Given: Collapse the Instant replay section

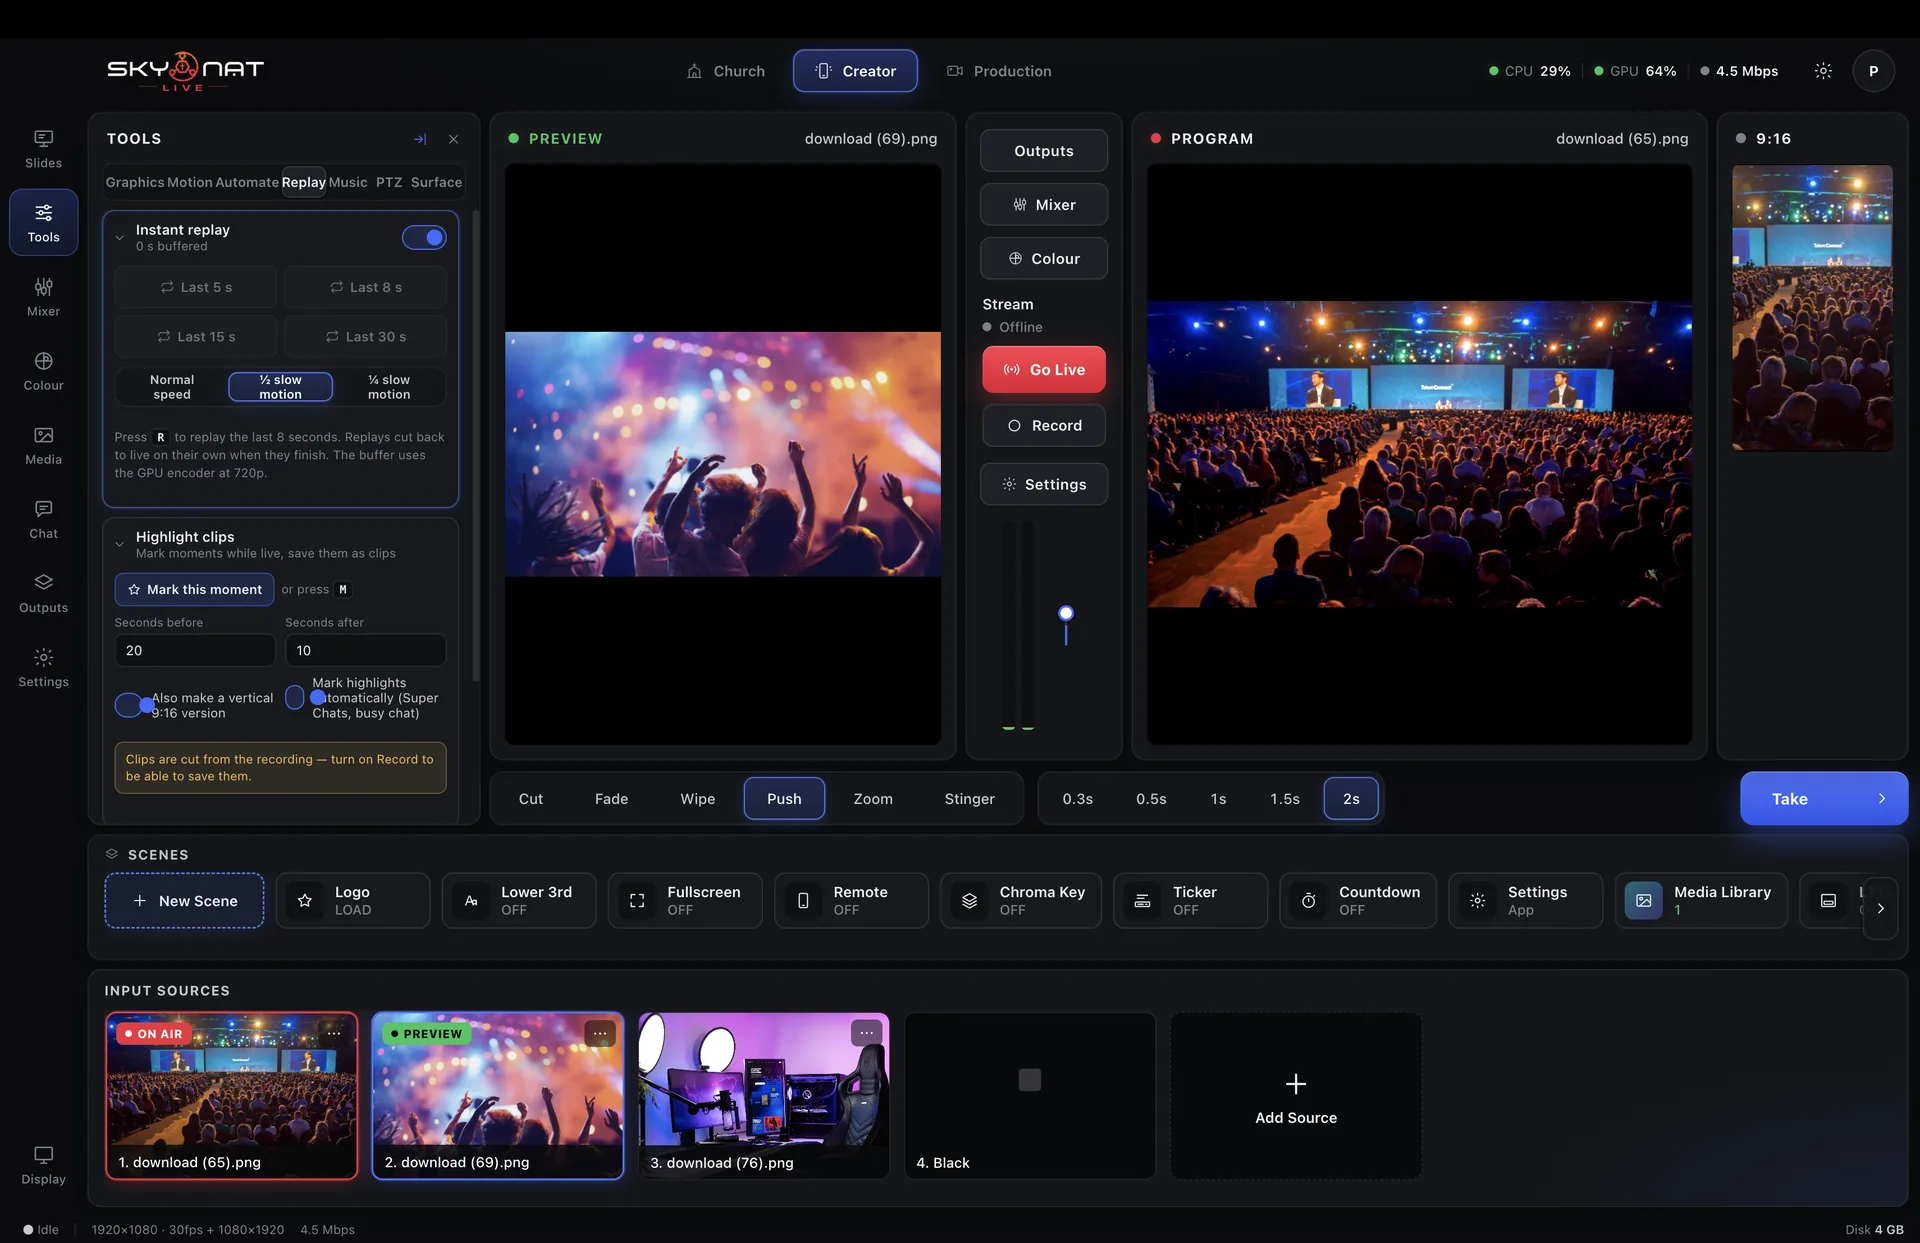Looking at the screenshot, I should 120,238.
